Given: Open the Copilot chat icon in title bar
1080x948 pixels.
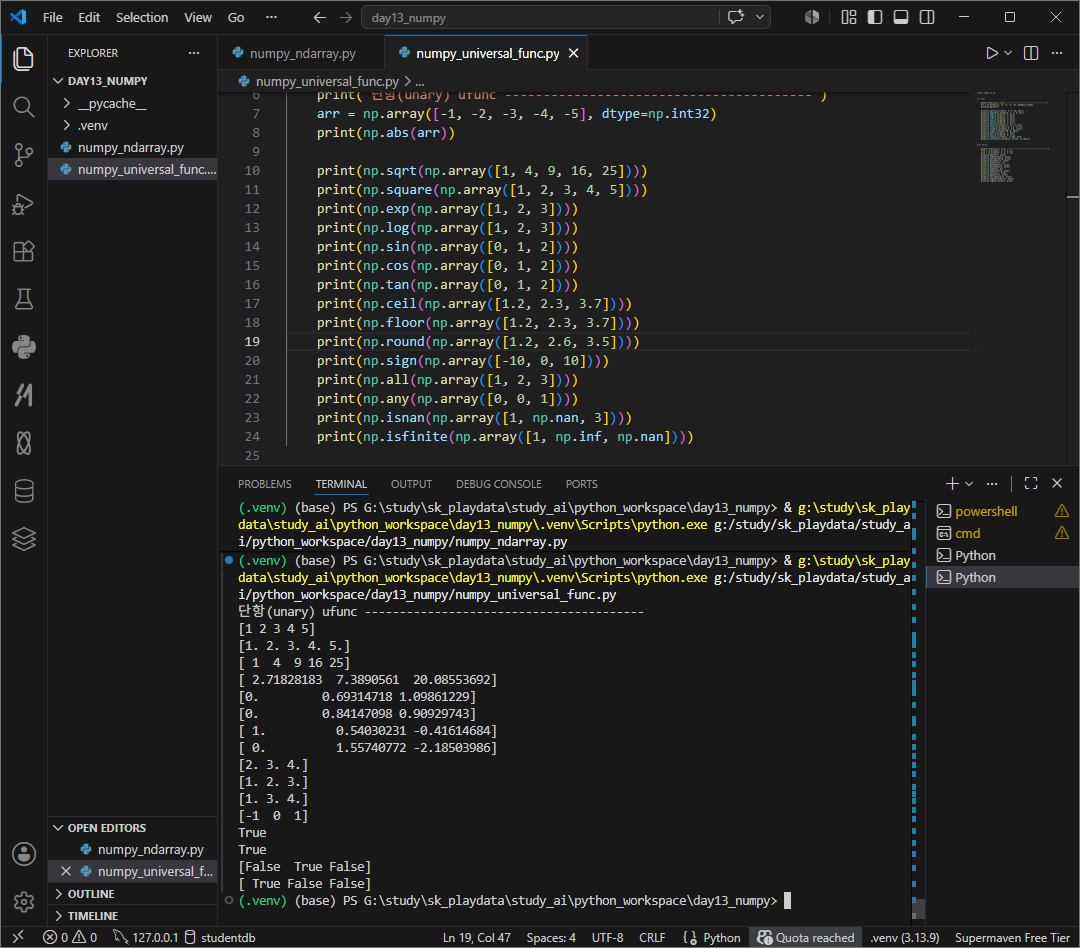Looking at the screenshot, I should (736, 17).
